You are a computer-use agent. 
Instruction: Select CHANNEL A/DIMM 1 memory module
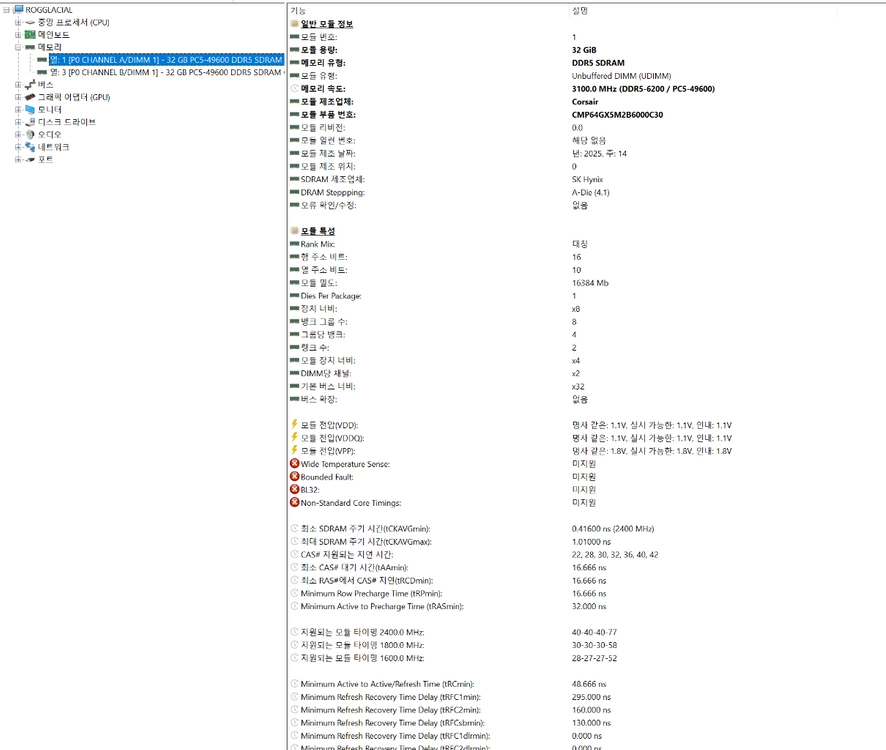click(x=166, y=60)
